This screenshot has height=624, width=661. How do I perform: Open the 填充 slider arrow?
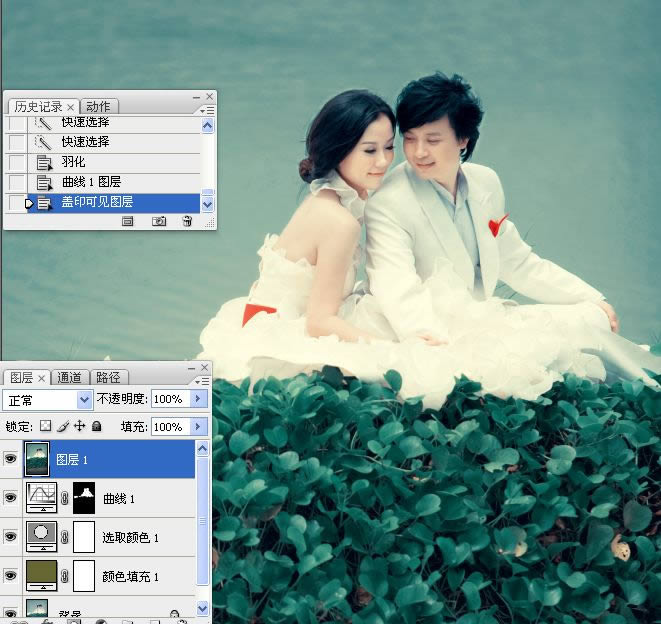click(197, 426)
